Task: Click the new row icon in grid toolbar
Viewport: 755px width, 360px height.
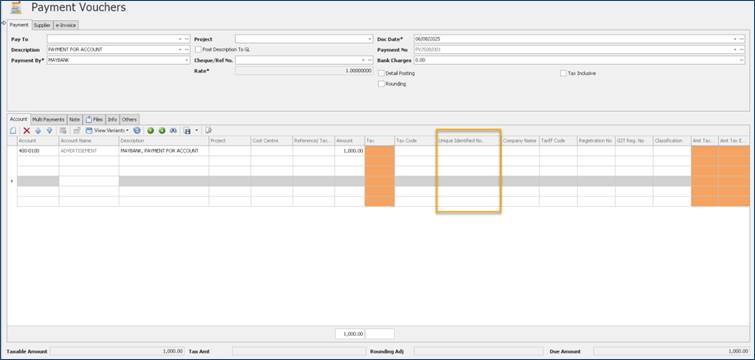Action: 13,130
